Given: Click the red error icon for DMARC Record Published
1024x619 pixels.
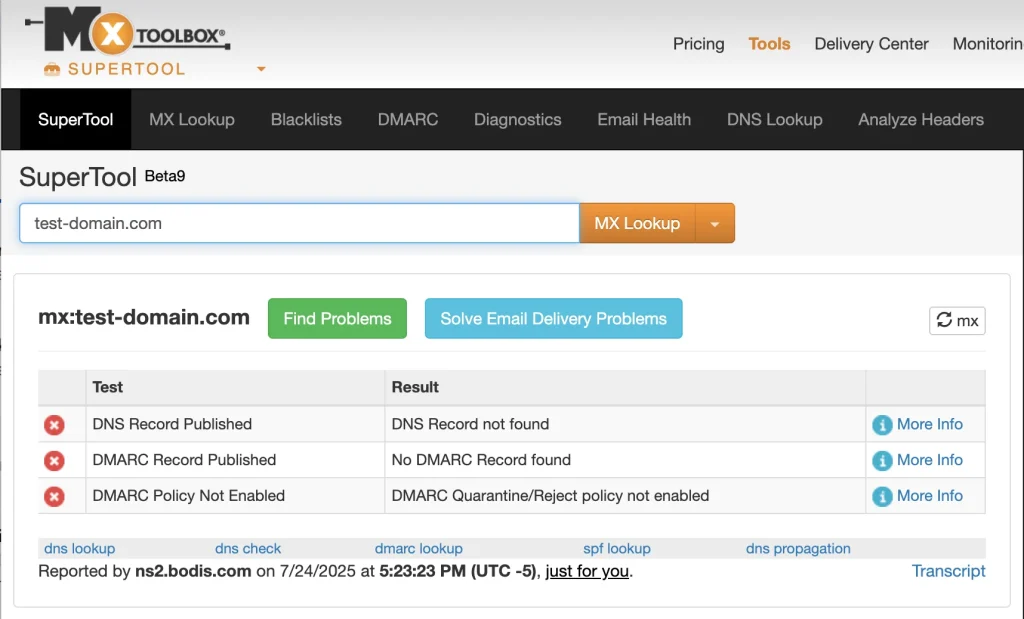Looking at the screenshot, I should 54,461.
